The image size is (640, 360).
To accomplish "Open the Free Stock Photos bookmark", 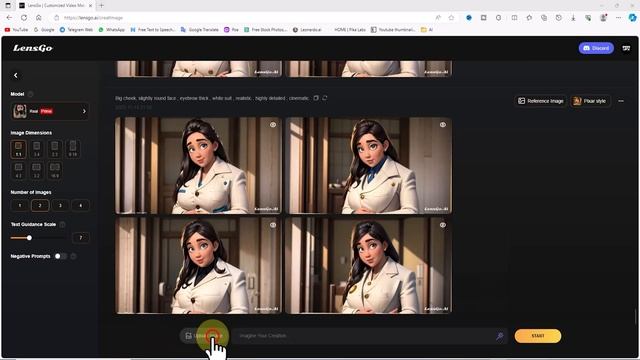I will tap(266, 30).
